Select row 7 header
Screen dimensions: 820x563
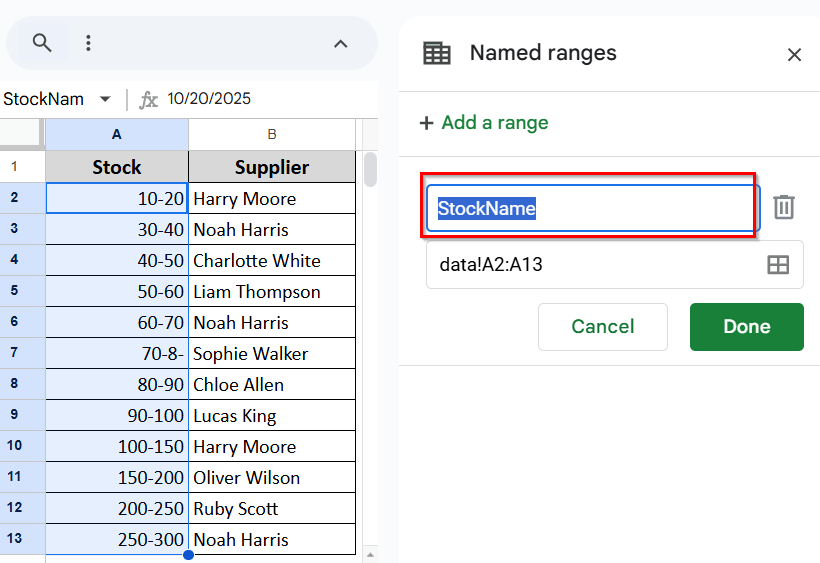click(x=22, y=353)
